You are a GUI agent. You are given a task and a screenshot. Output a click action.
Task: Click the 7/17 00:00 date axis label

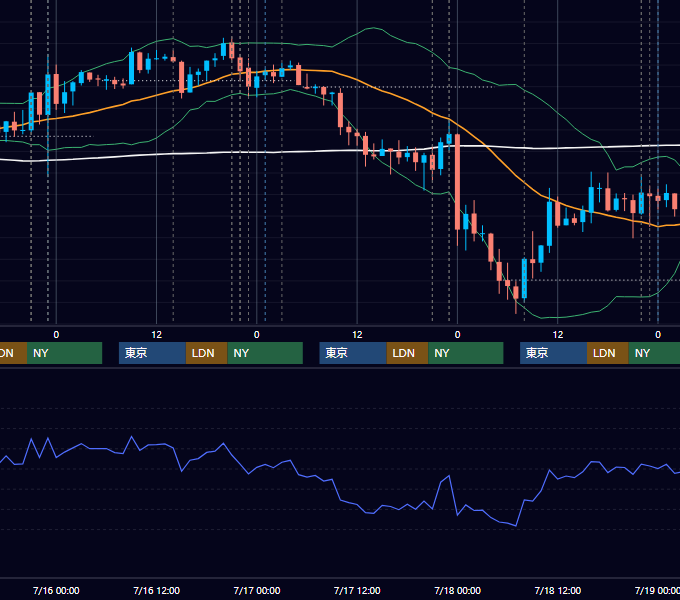pos(257,590)
